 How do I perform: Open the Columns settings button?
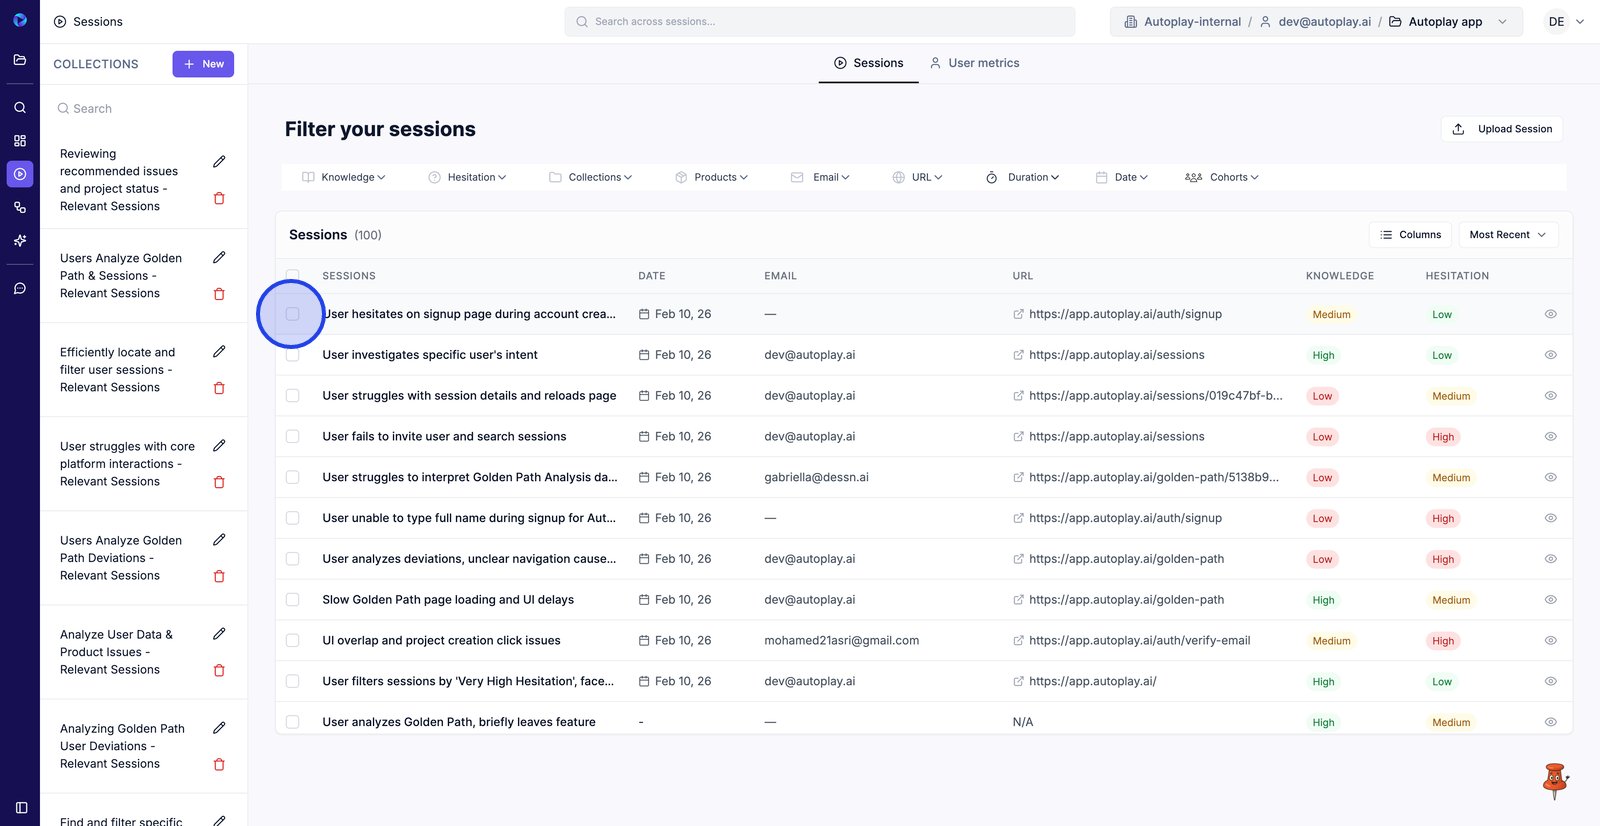click(1410, 235)
